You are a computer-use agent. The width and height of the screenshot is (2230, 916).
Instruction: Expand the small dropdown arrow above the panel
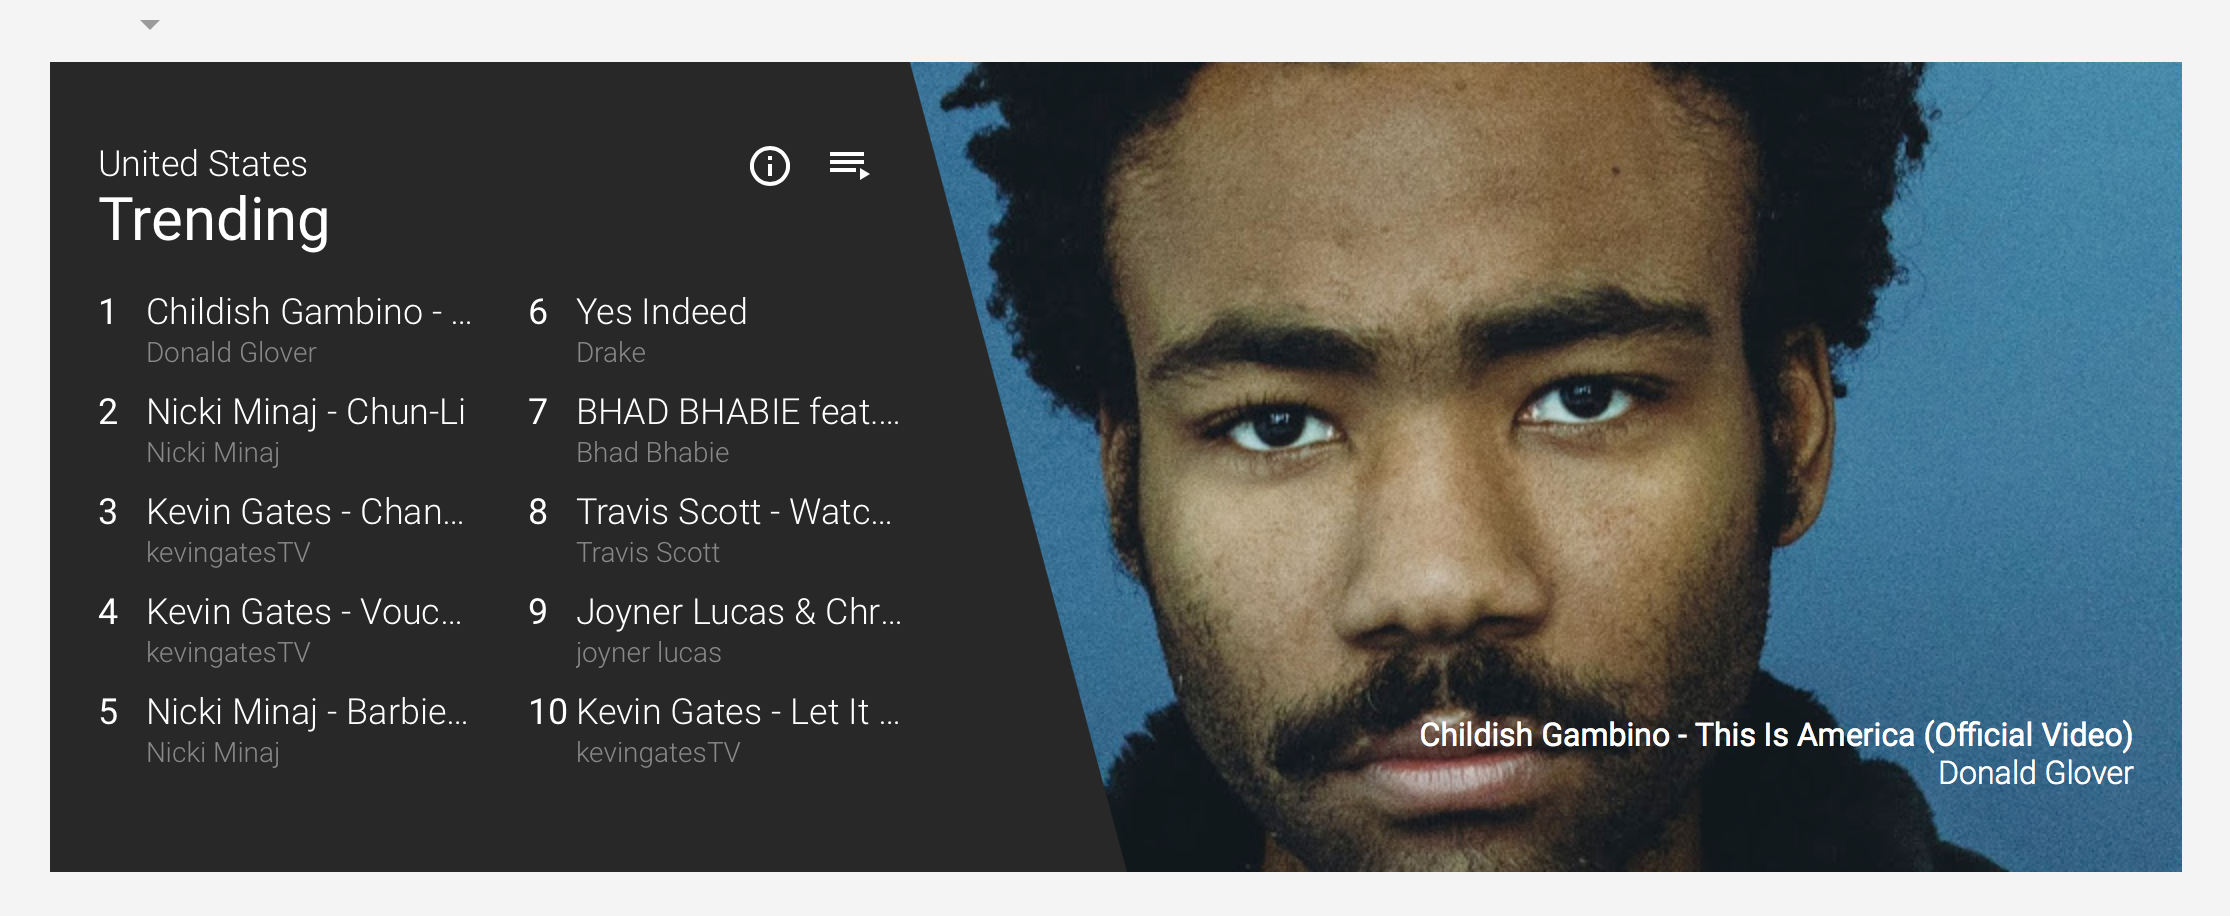[x=150, y=25]
